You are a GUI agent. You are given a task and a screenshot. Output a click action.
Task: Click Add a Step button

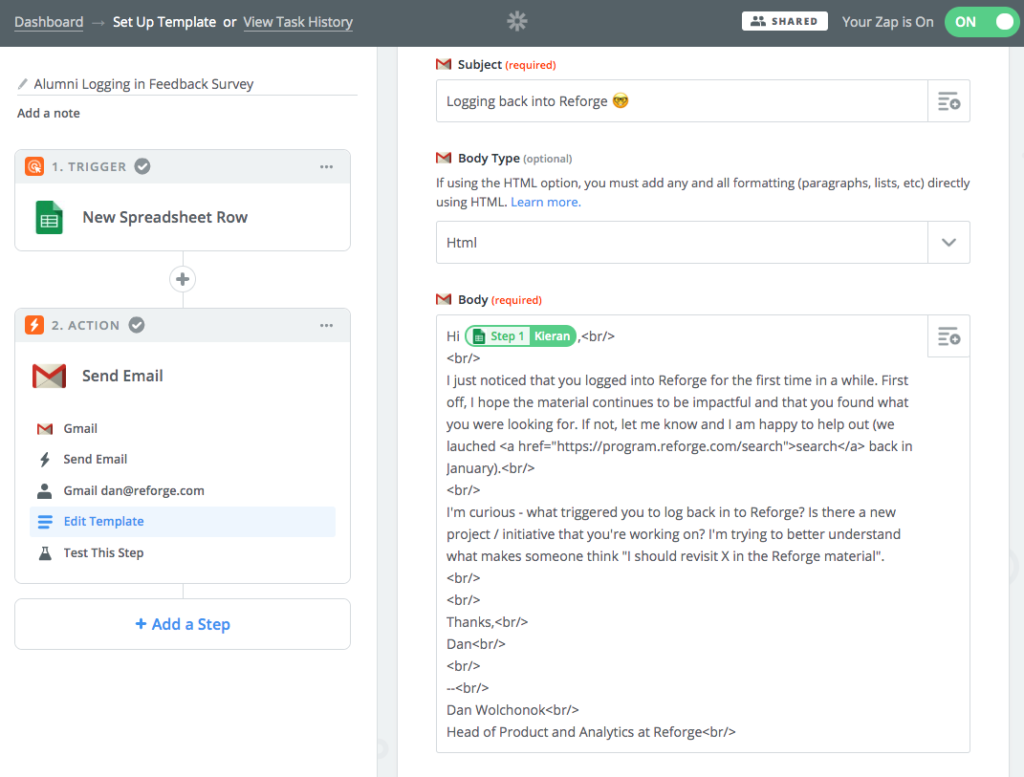[x=183, y=624]
